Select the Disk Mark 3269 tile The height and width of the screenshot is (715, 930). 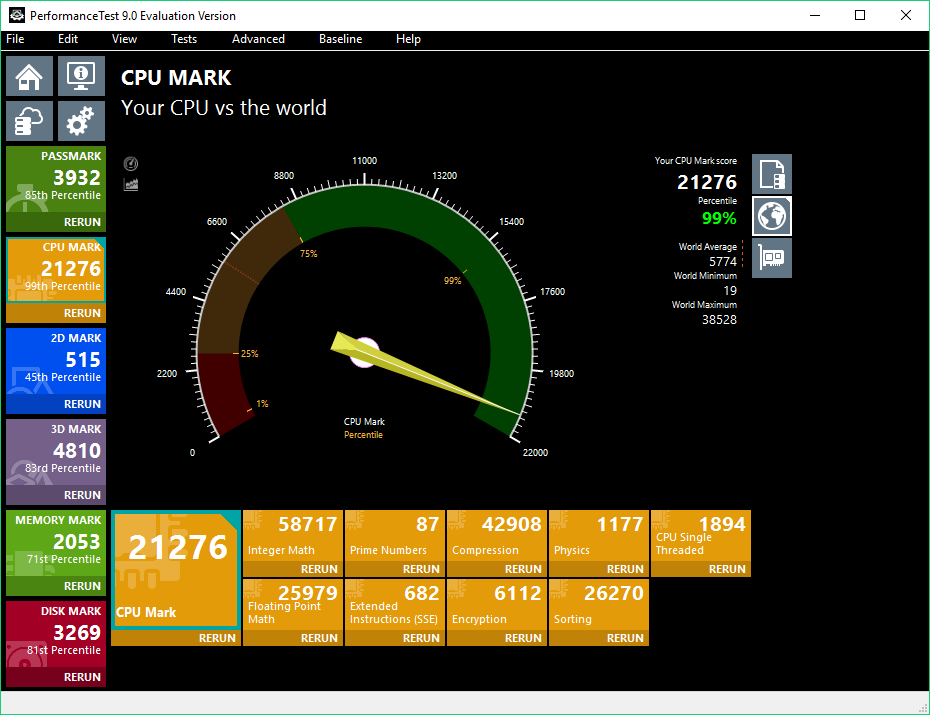(56, 634)
